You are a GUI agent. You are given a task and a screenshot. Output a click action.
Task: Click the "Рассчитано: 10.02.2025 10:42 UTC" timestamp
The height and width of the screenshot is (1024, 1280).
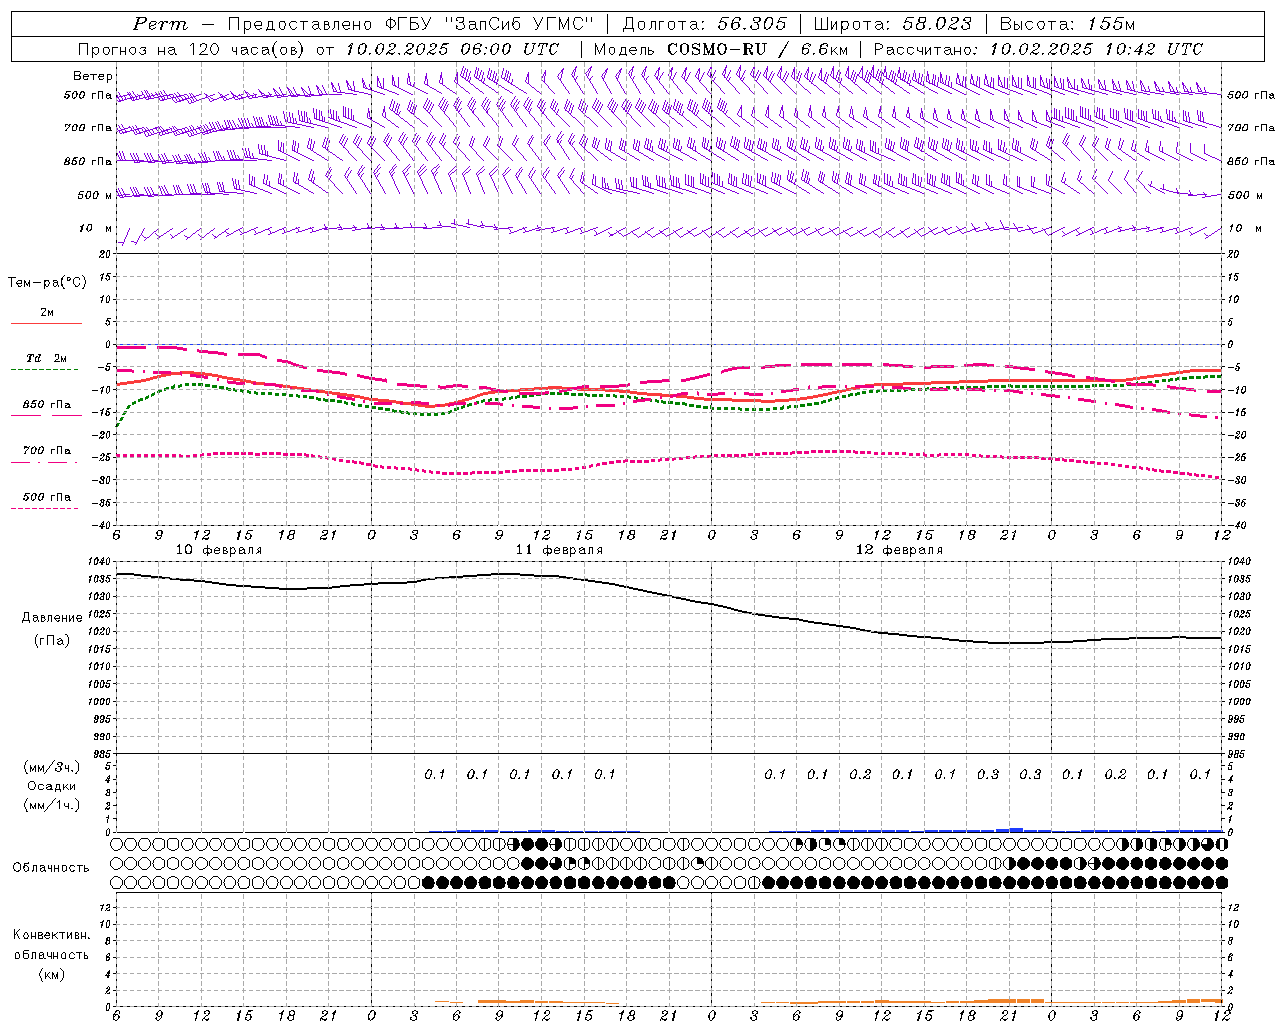(x=1038, y=49)
